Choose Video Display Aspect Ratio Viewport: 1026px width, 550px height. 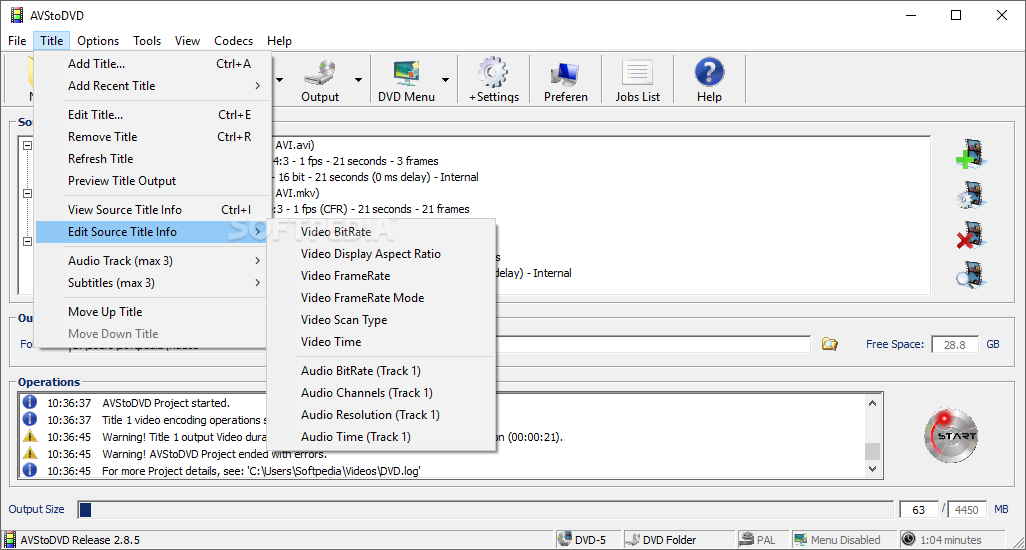[381, 254]
